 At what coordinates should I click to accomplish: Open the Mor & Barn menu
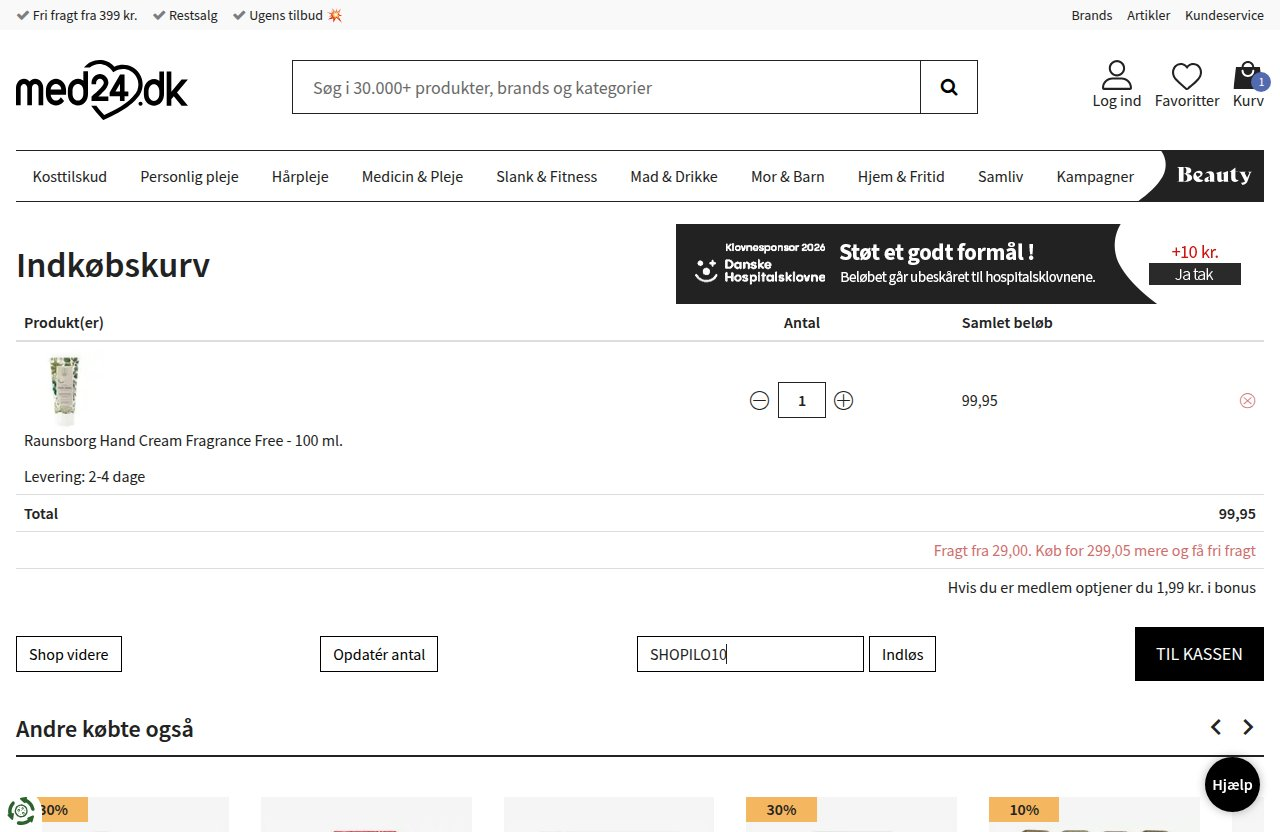[788, 176]
